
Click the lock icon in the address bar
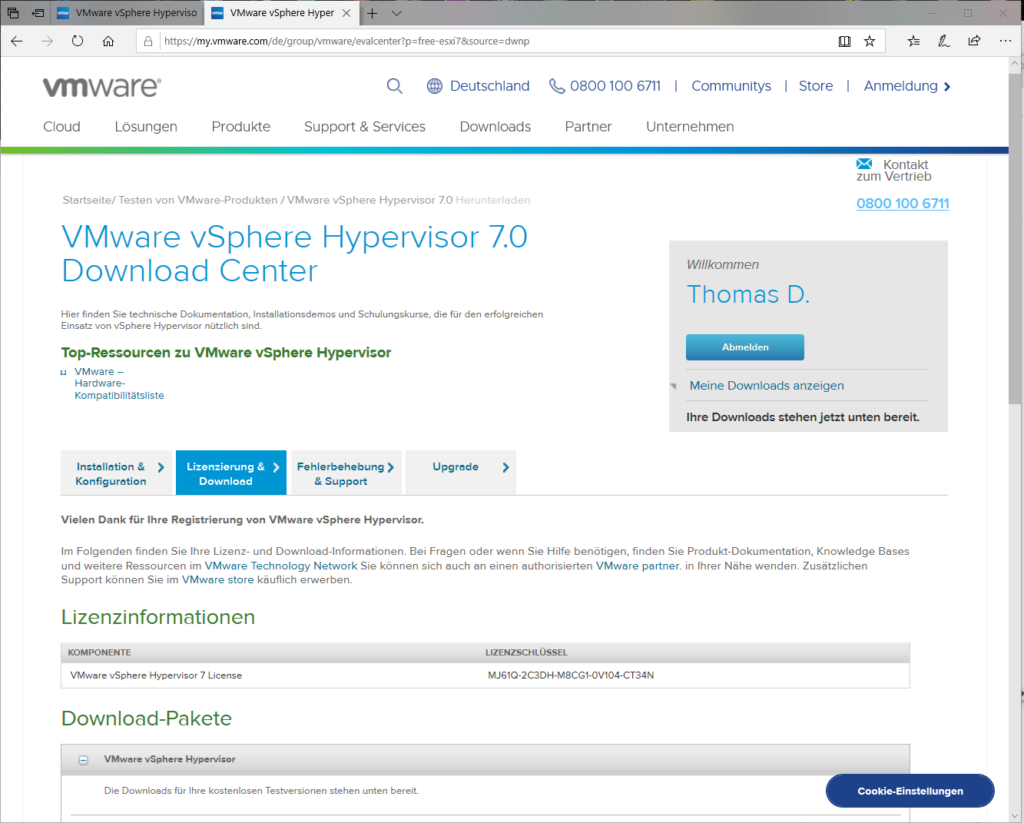pos(148,41)
